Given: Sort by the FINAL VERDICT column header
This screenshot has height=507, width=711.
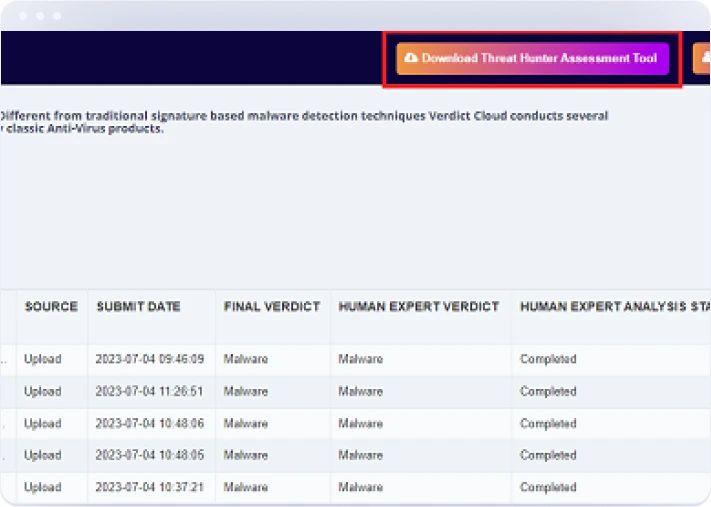Looking at the screenshot, I should (x=272, y=307).
